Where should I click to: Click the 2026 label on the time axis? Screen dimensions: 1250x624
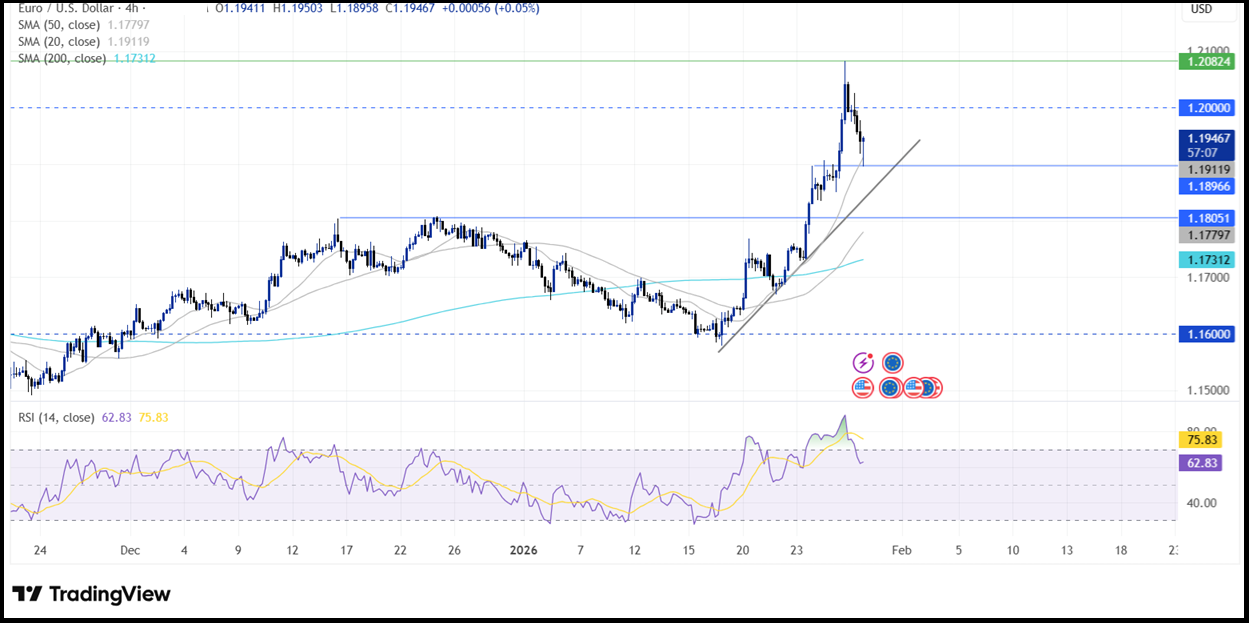(x=522, y=550)
